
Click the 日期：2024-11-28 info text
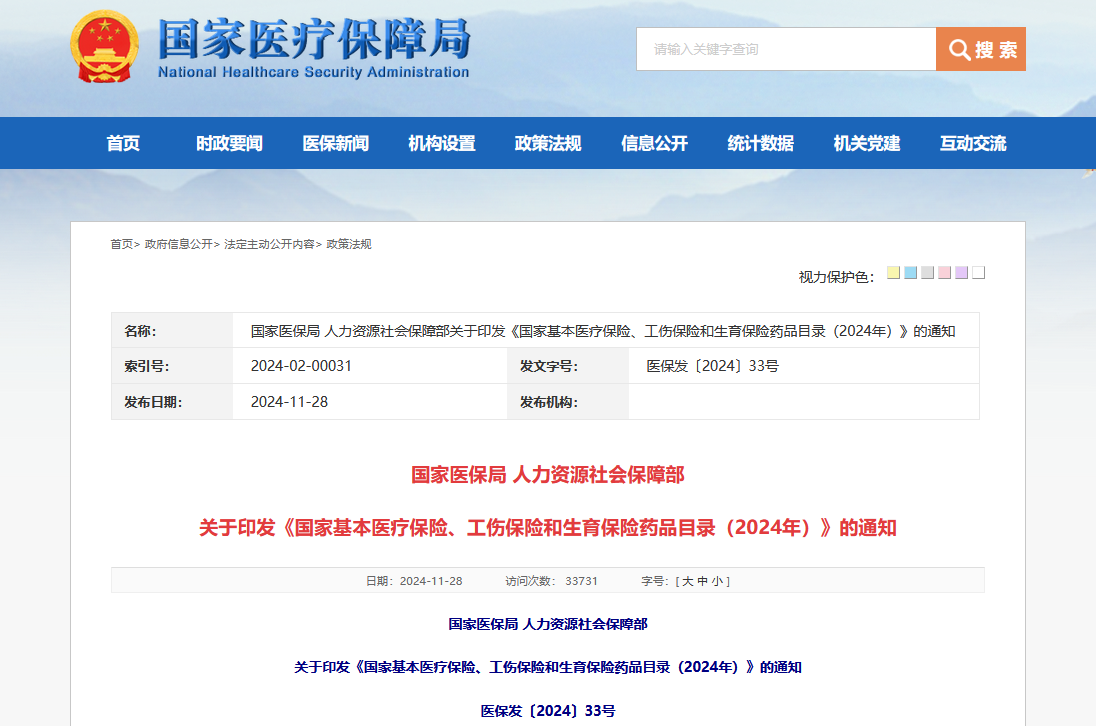414,581
